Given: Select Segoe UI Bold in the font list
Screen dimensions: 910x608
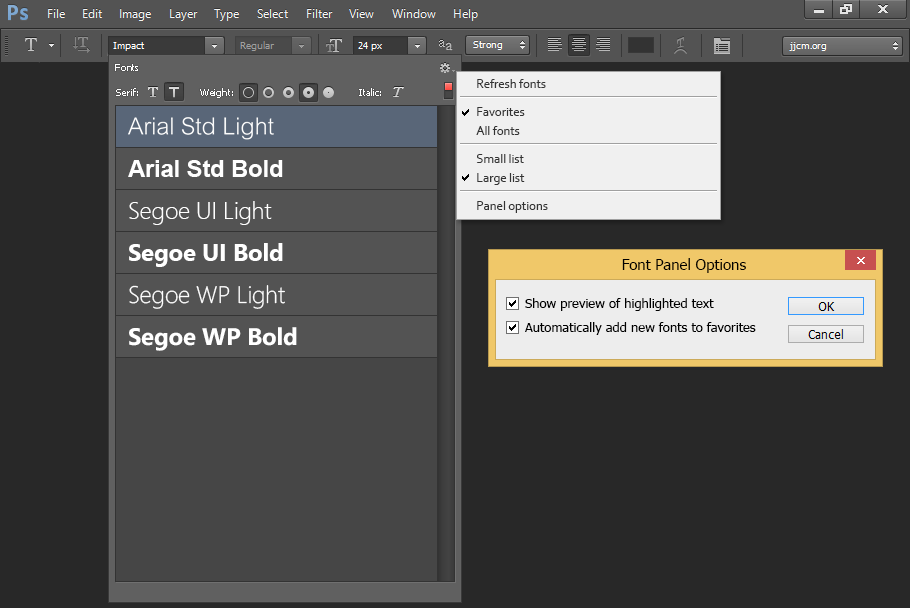Looking at the screenshot, I should 276,253.
